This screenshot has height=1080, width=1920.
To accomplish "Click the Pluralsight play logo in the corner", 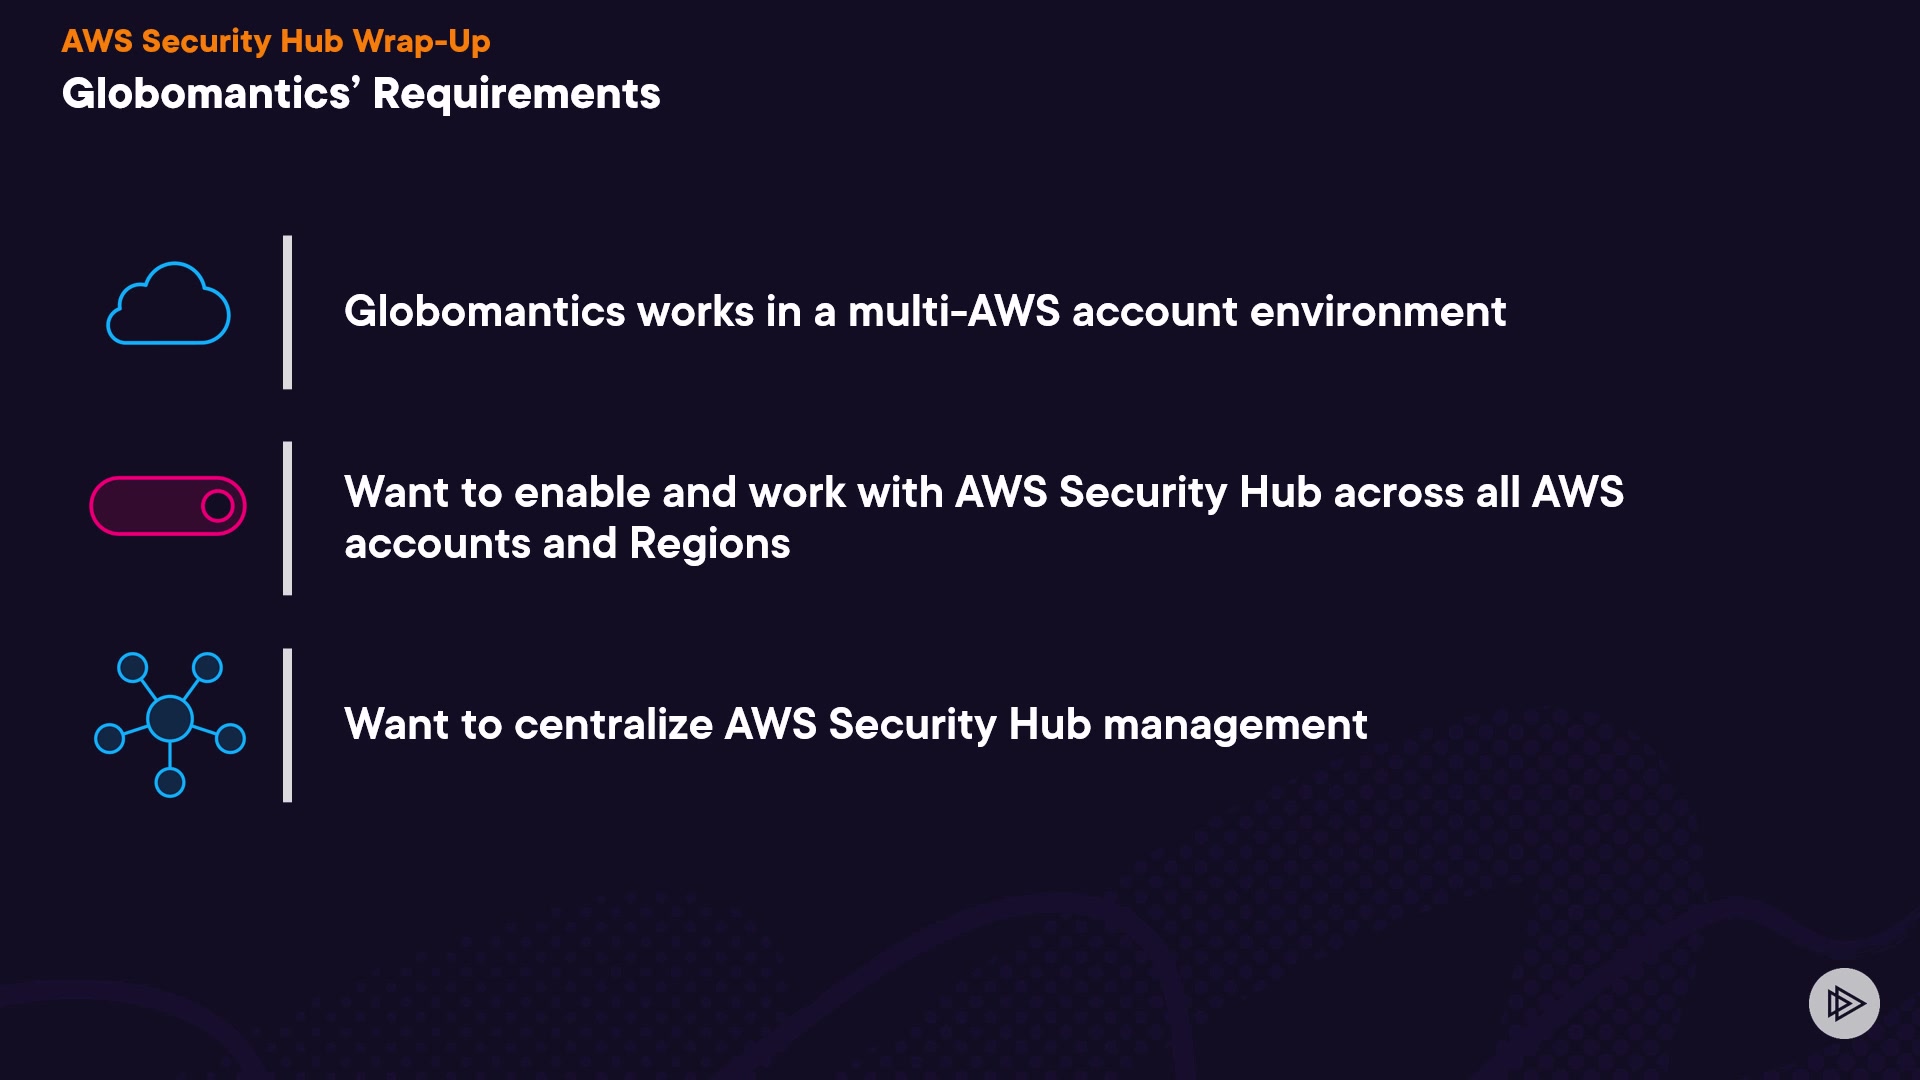I will [x=1844, y=1003].
